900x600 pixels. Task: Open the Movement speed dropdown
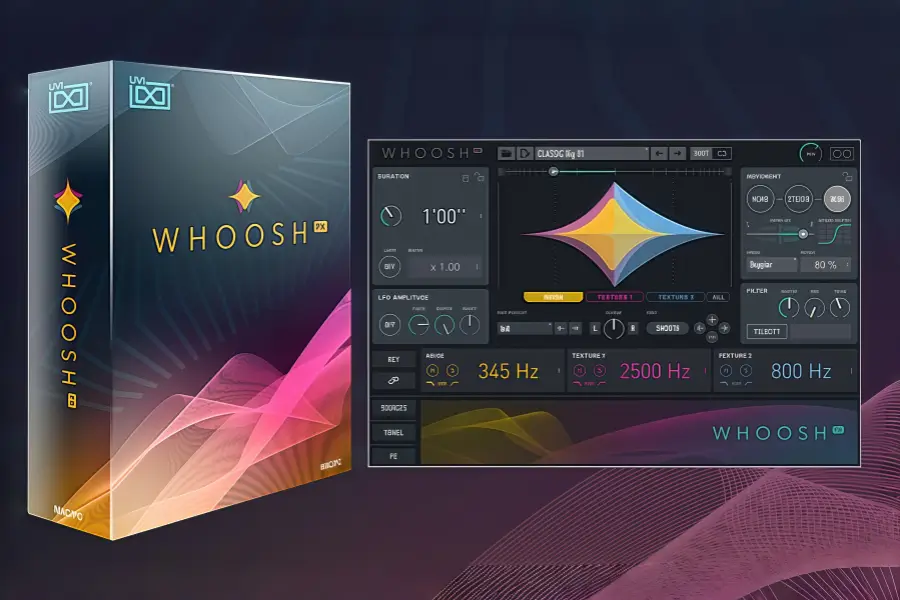(772, 265)
